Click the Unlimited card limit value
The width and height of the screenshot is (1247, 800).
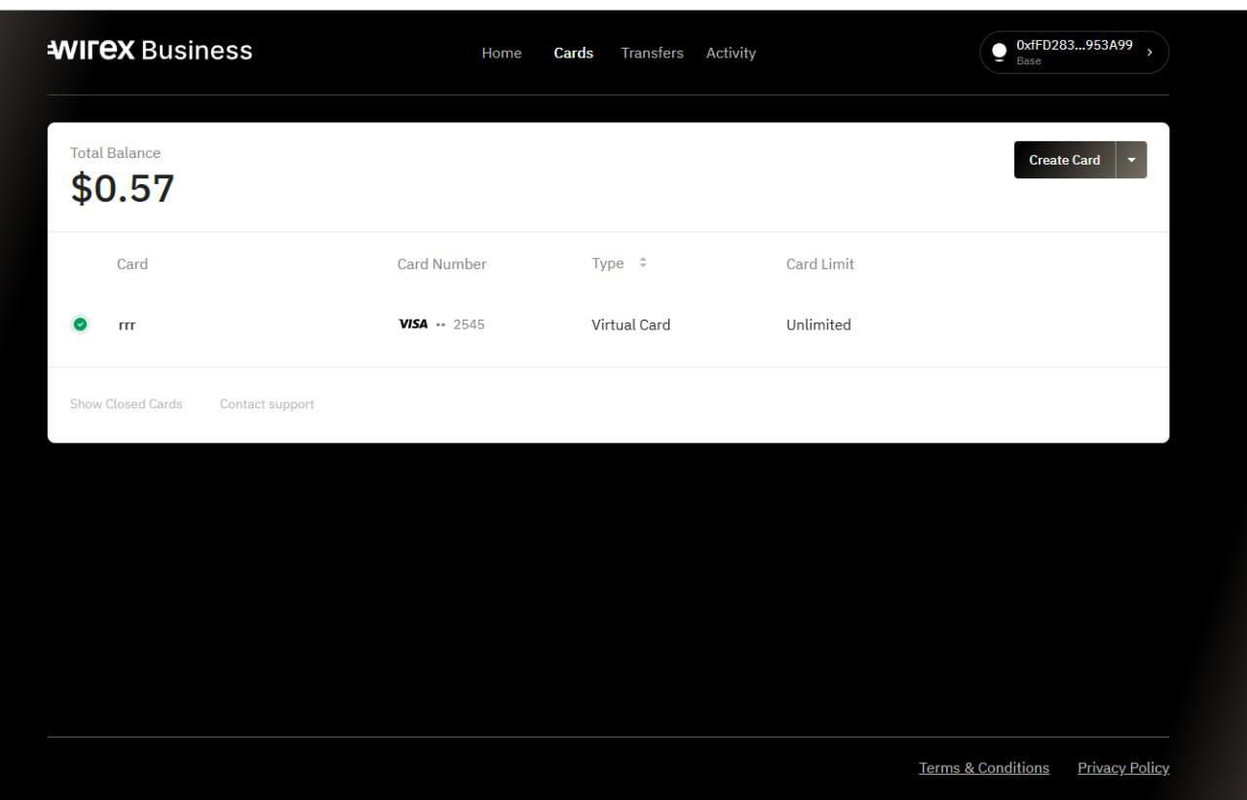(x=818, y=325)
